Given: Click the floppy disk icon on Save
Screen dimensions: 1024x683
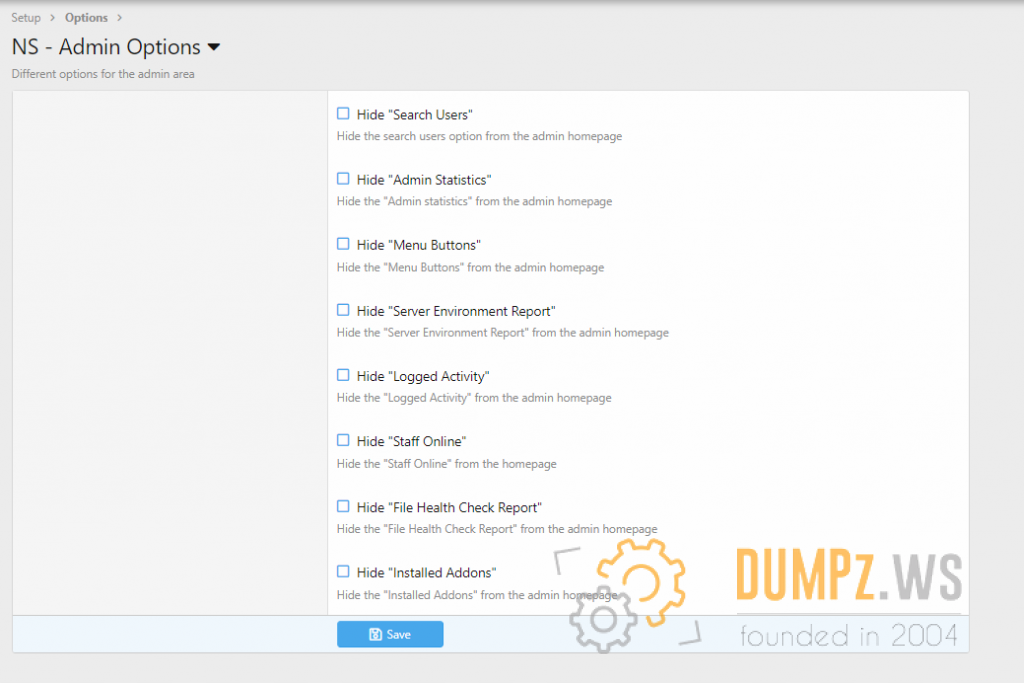Looking at the screenshot, I should [x=375, y=634].
